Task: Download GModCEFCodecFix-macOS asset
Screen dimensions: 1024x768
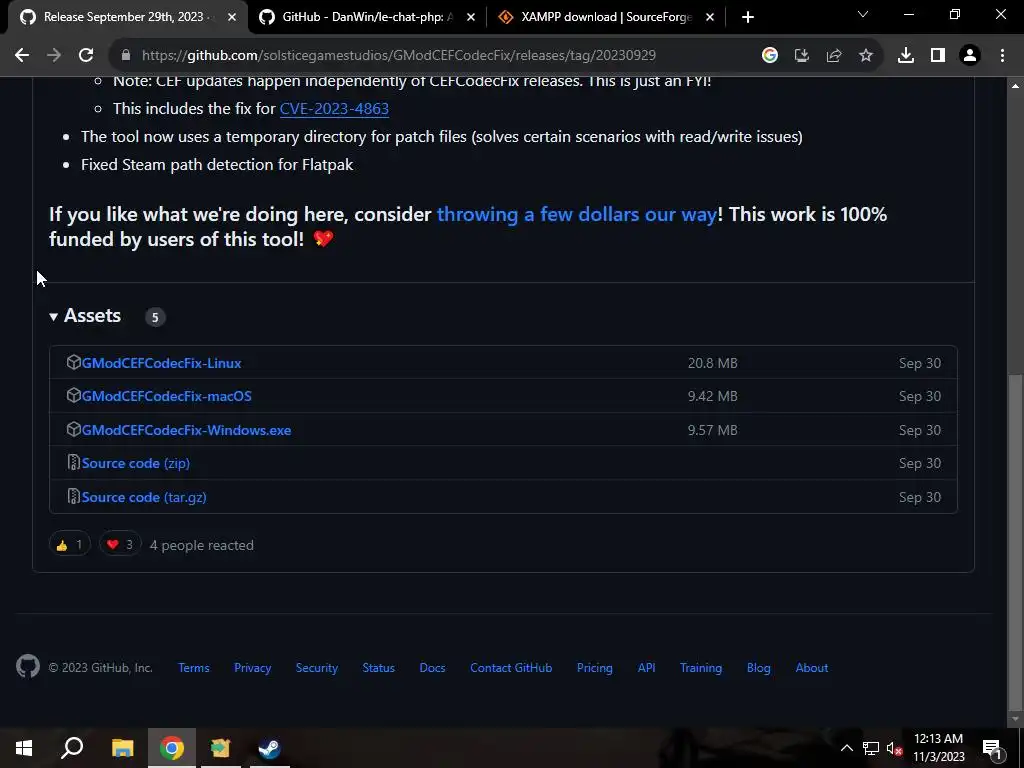Action: click(x=167, y=396)
